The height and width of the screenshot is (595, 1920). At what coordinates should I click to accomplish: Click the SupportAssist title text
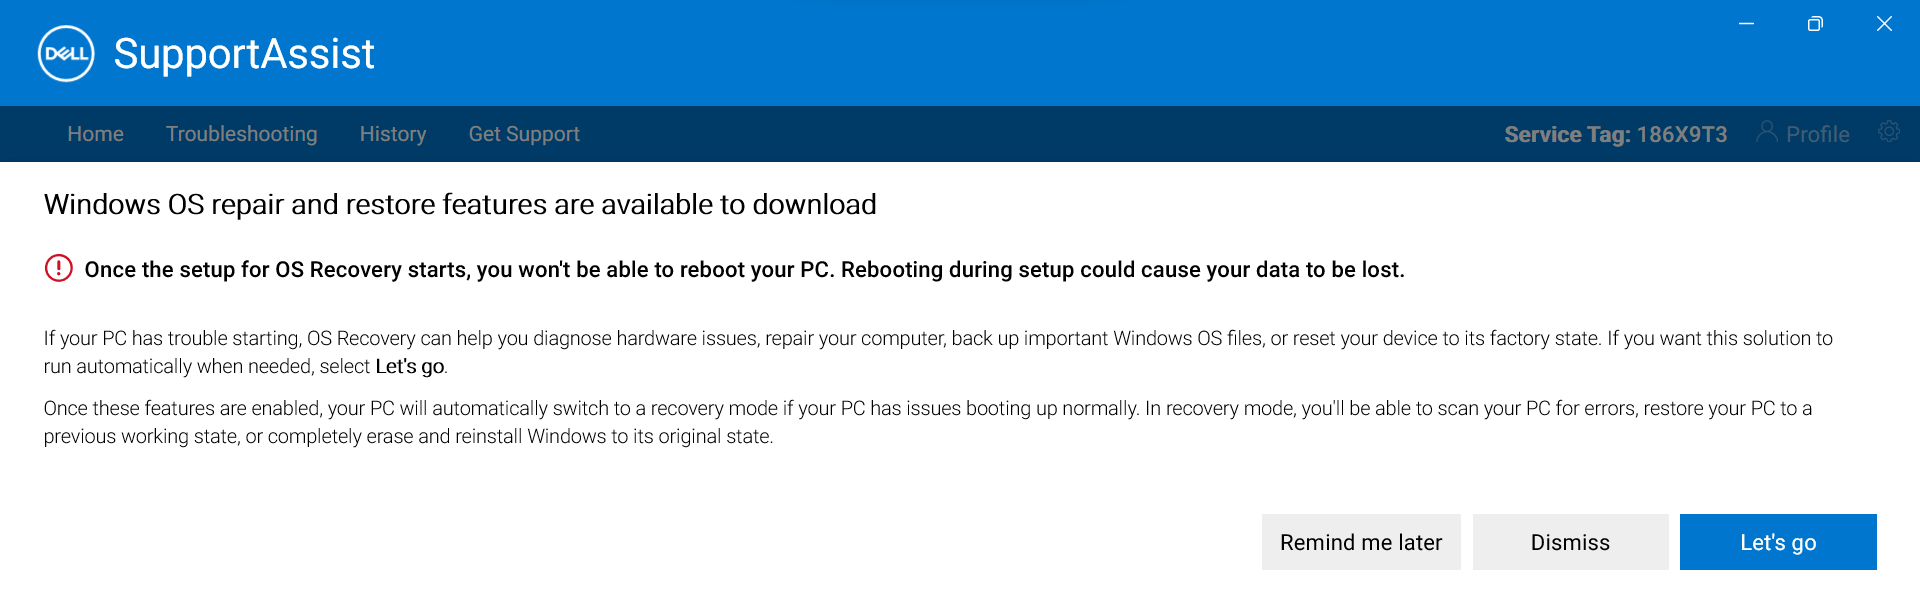click(244, 54)
